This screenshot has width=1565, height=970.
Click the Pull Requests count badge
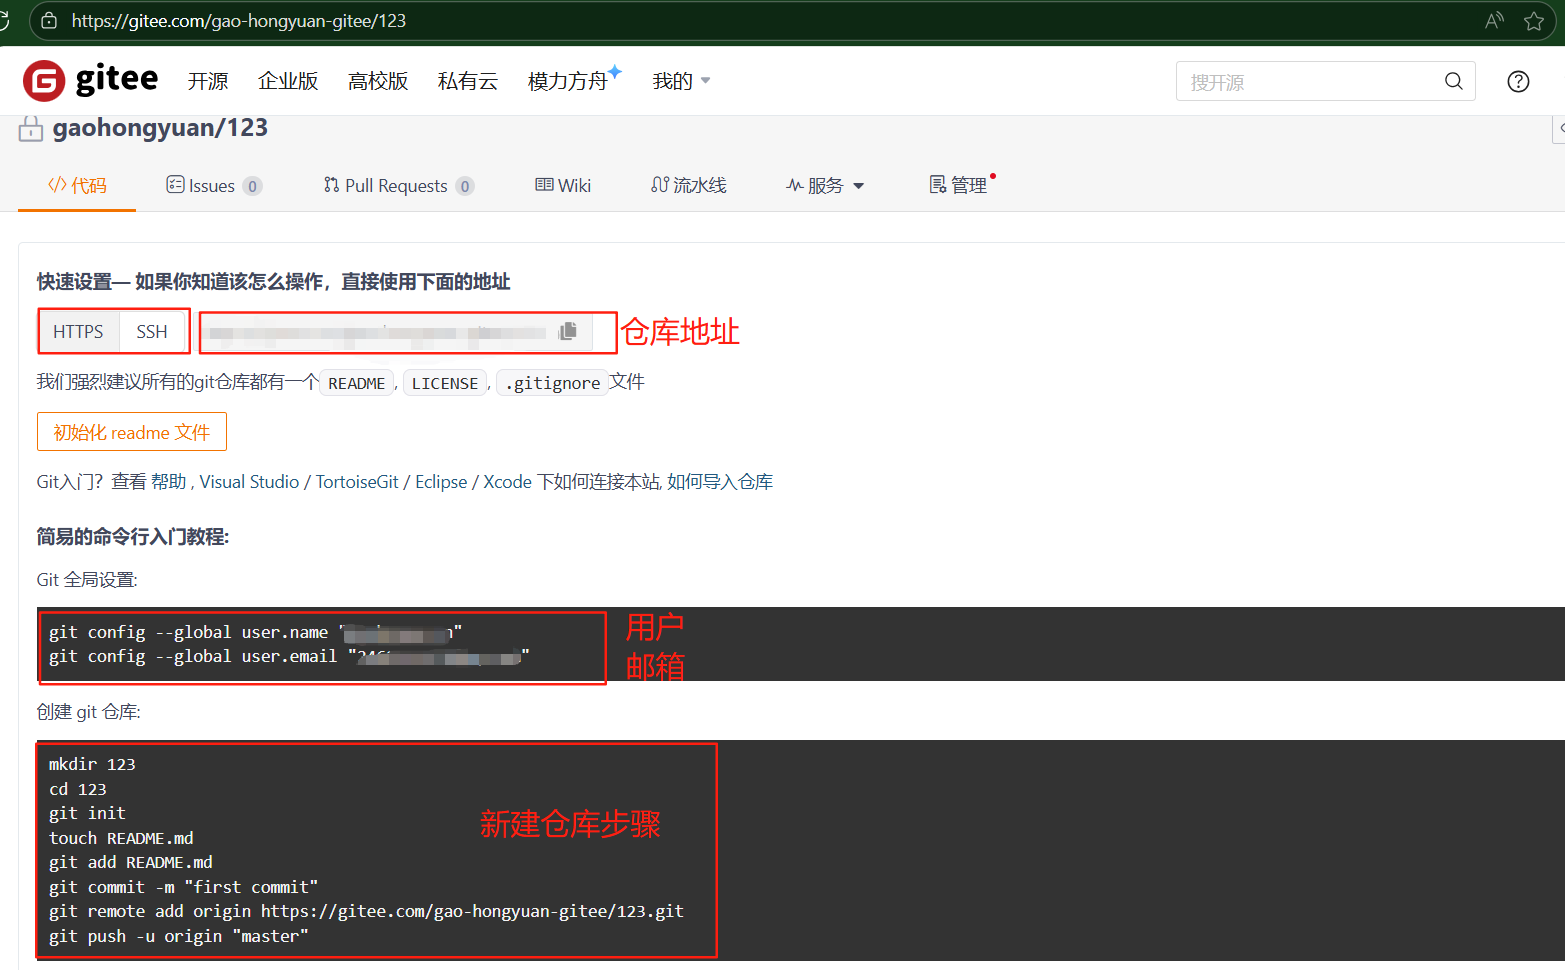[x=465, y=186]
